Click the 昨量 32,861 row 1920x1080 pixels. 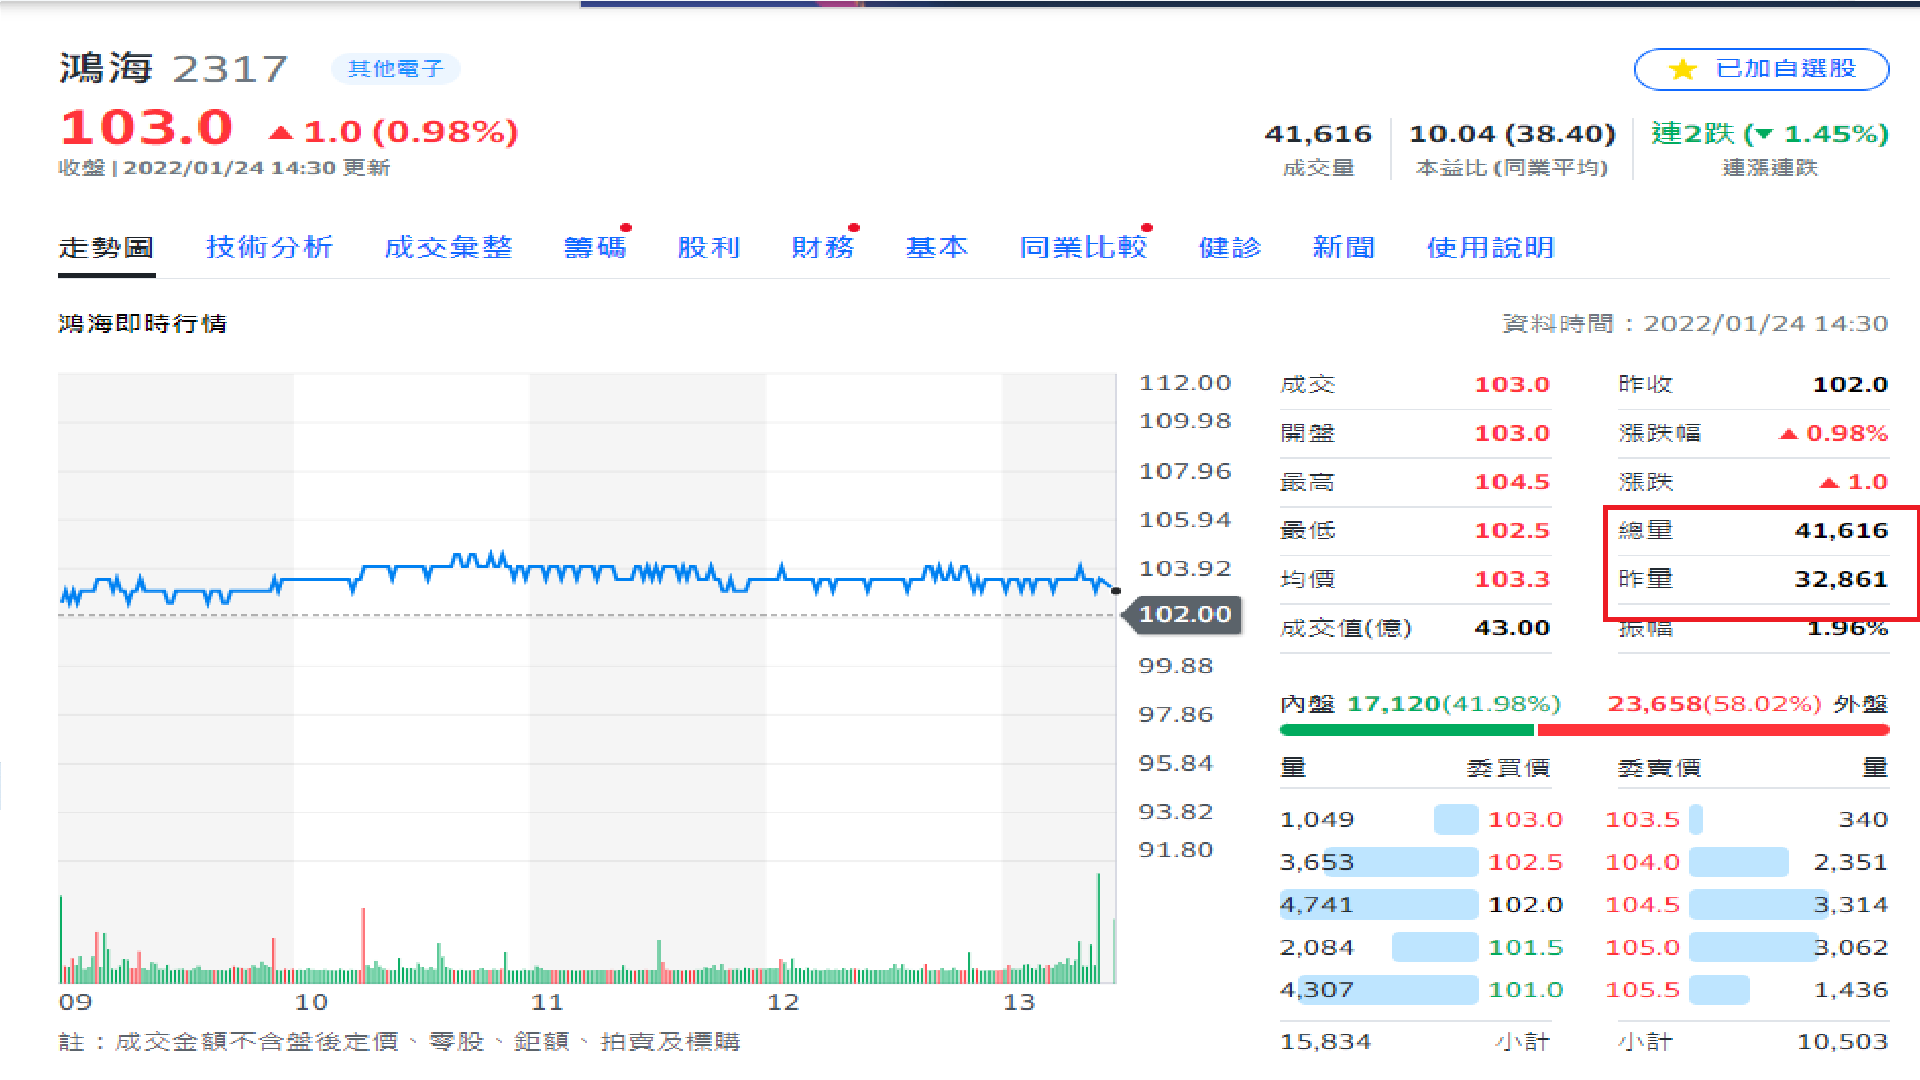point(1753,579)
